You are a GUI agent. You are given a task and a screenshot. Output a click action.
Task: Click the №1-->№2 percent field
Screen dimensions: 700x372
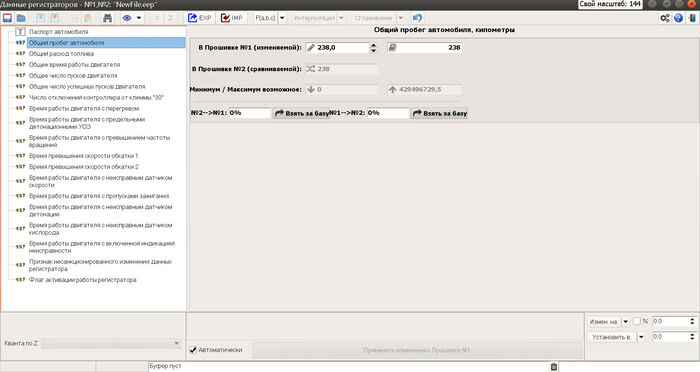coord(388,113)
